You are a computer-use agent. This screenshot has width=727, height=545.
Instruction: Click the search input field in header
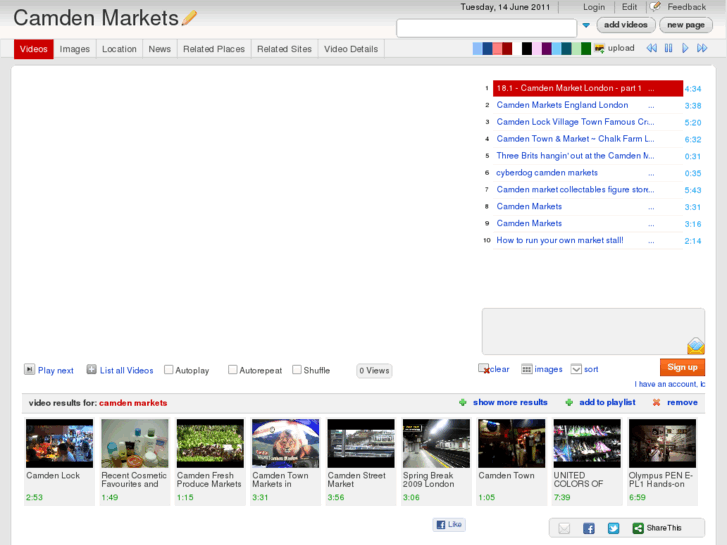[x=486, y=27]
